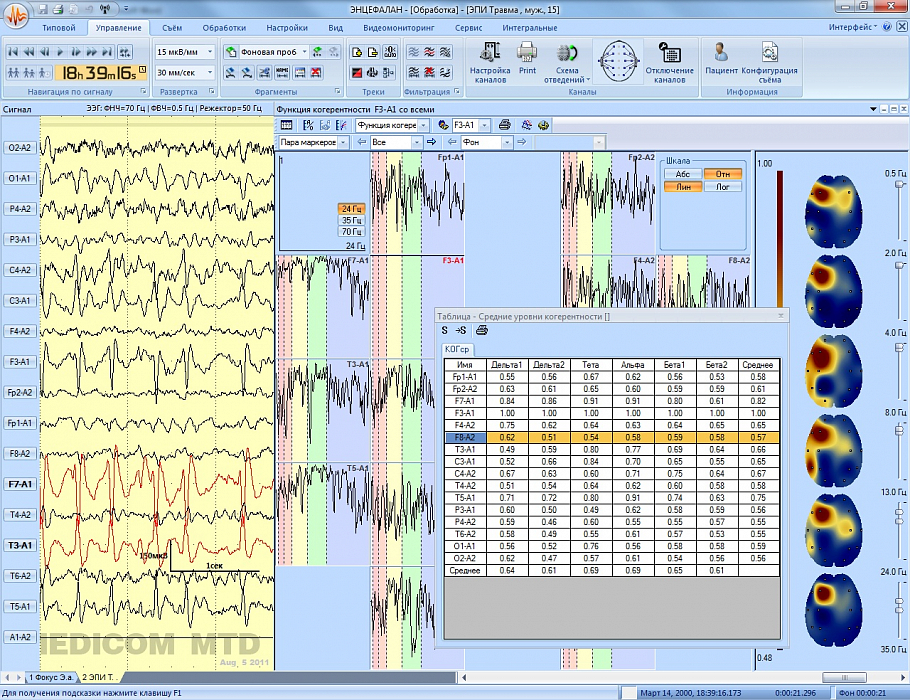Click the table view icon in coherence toolbar
Viewport: 910px width, 700px height.
point(287,125)
